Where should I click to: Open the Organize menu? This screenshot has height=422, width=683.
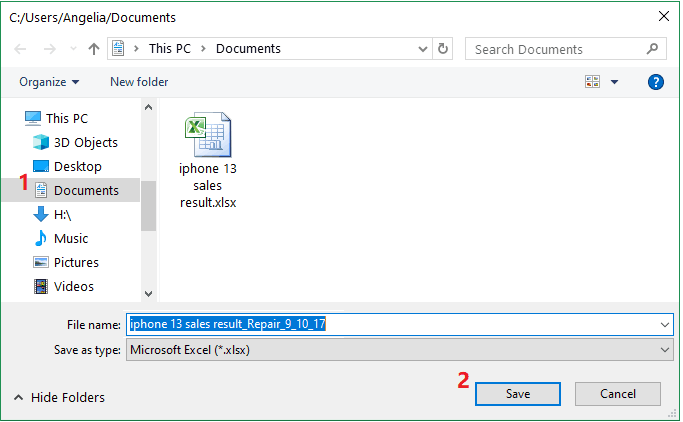(x=49, y=82)
